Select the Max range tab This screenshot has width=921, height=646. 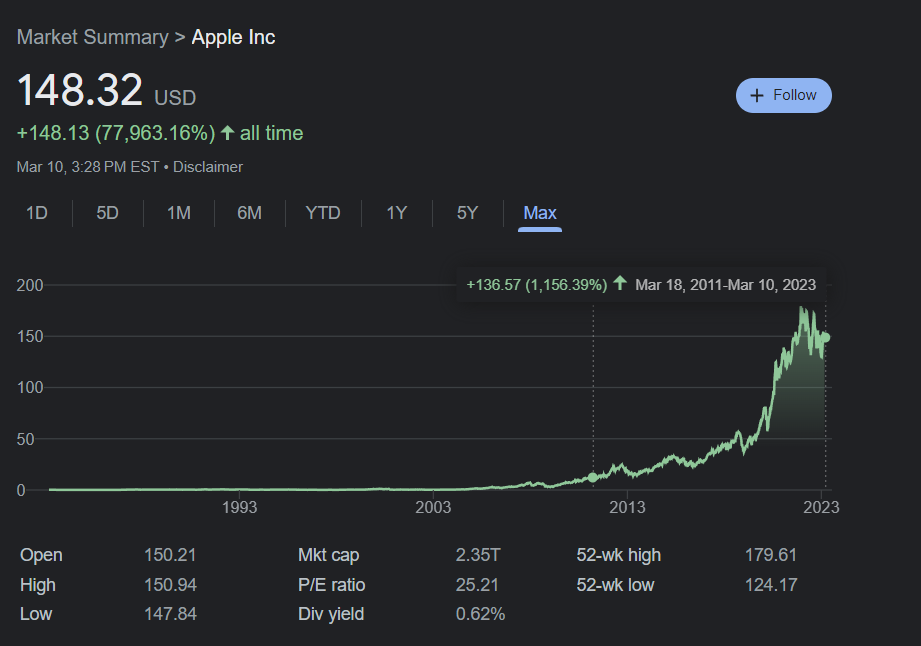click(540, 213)
